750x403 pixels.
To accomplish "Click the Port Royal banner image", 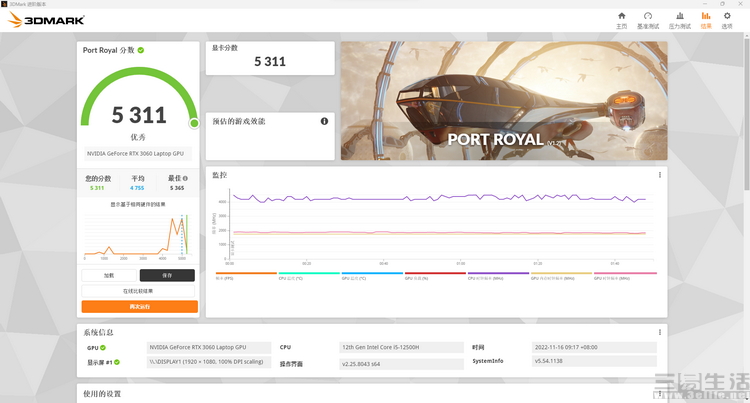I will tap(504, 100).
